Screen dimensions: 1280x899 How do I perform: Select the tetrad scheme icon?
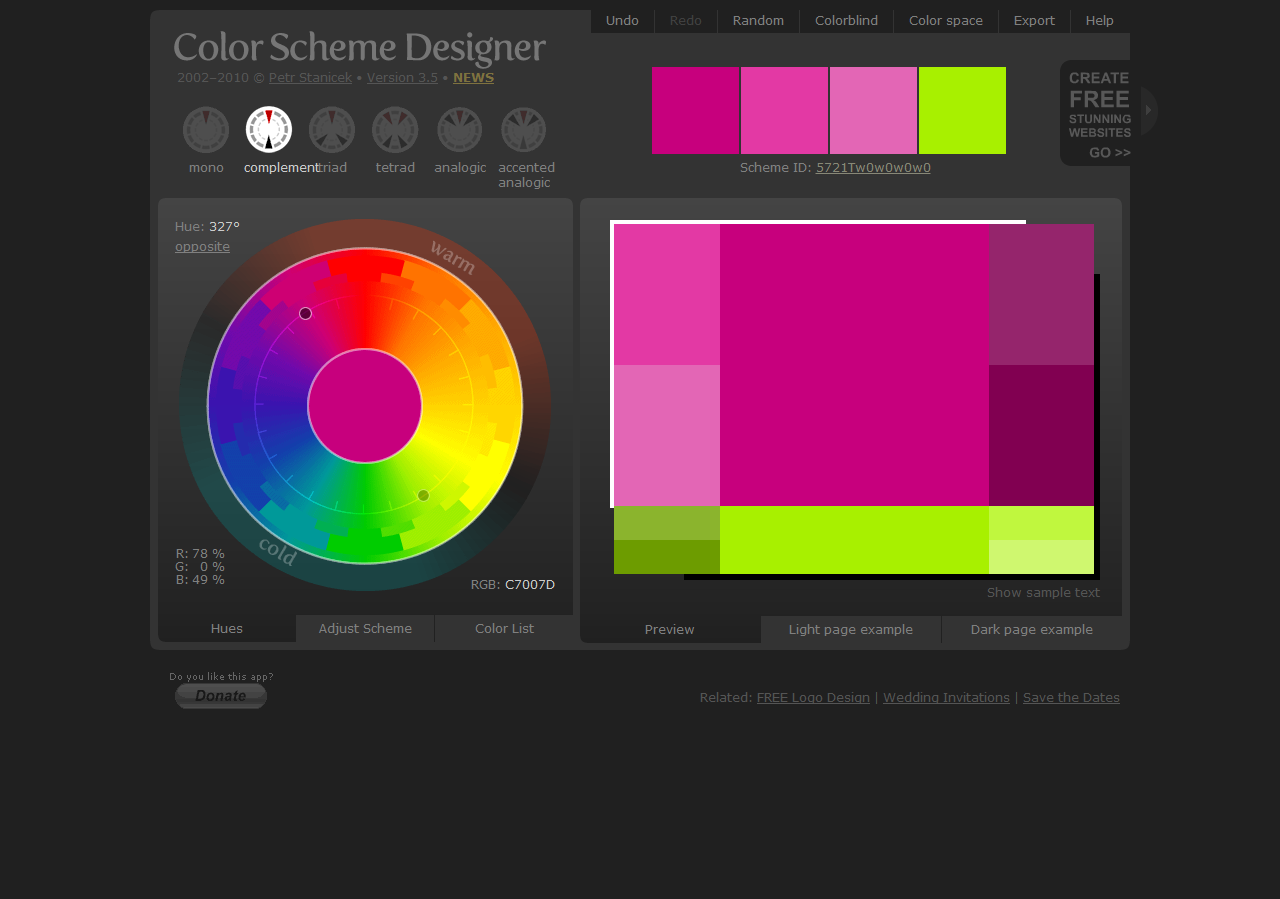pos(394,130)
